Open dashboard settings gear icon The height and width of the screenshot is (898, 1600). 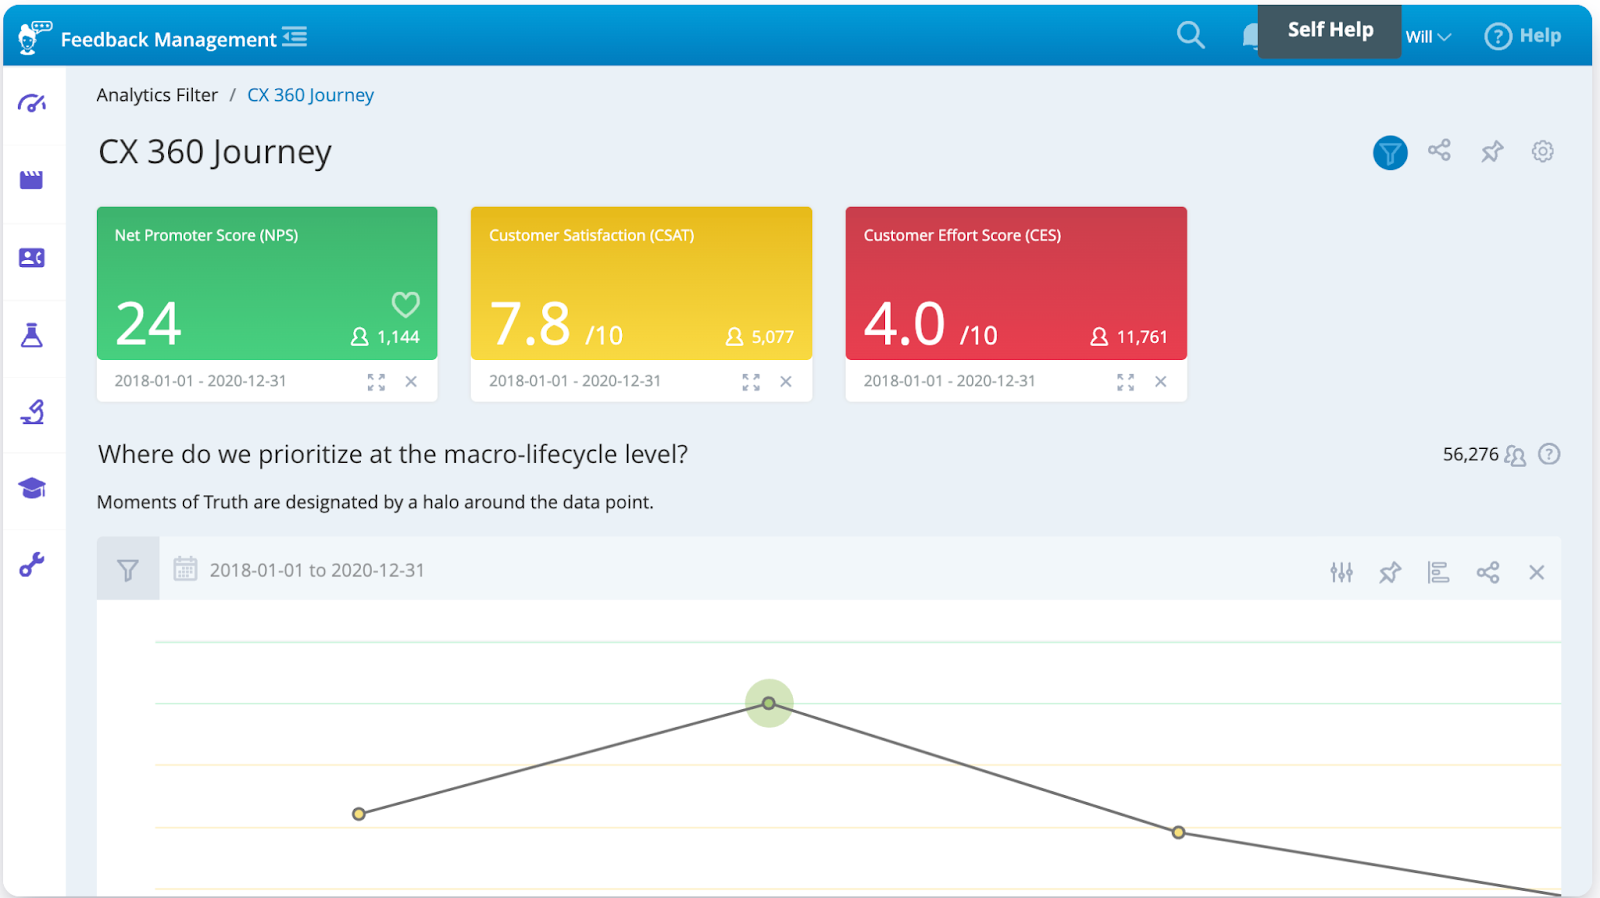click(x=1543, y=151)
